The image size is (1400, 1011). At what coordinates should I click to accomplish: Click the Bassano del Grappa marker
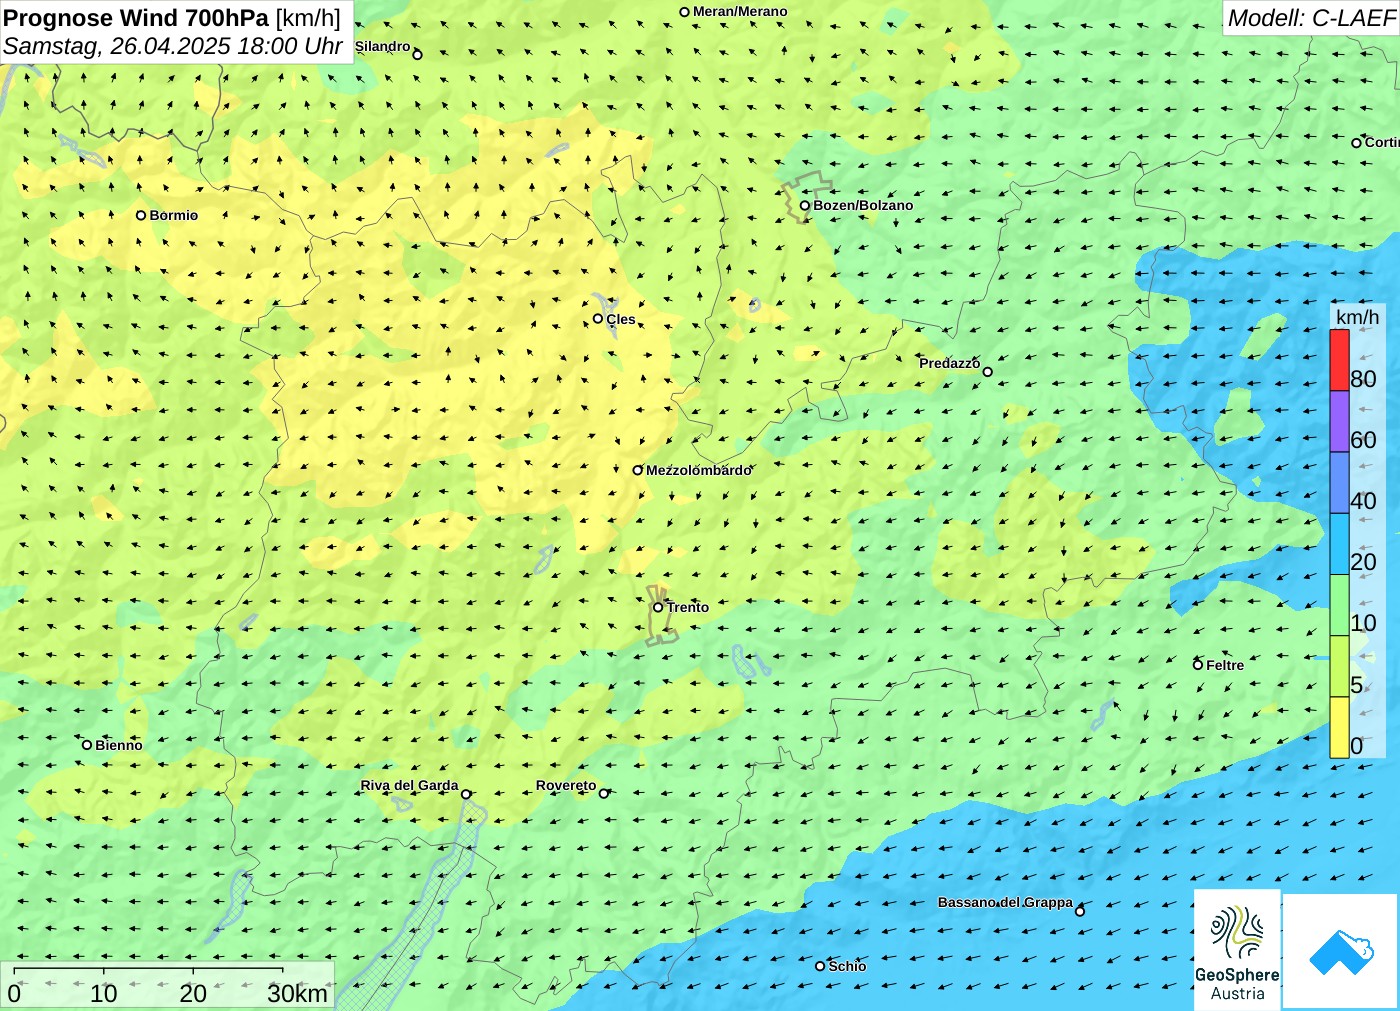[x=1079, y=911]
